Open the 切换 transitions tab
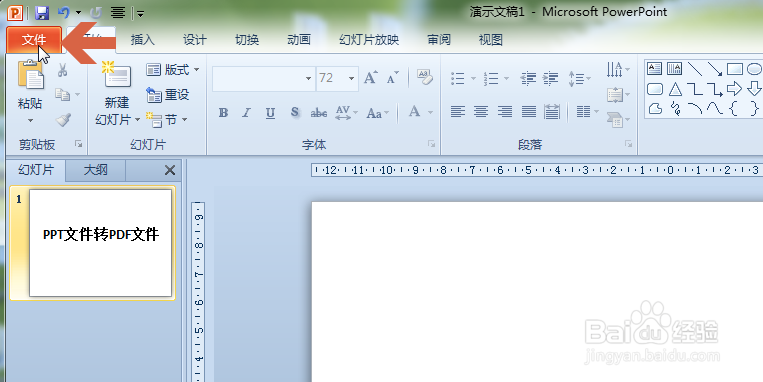Viewport: 763px width, 382px height. [247, 40]
